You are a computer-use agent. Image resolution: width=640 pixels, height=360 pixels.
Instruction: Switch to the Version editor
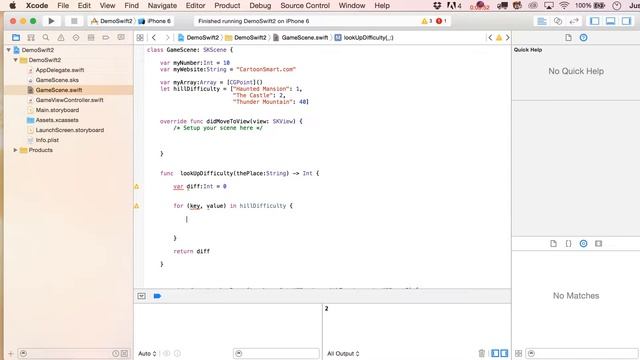(574, 21)
